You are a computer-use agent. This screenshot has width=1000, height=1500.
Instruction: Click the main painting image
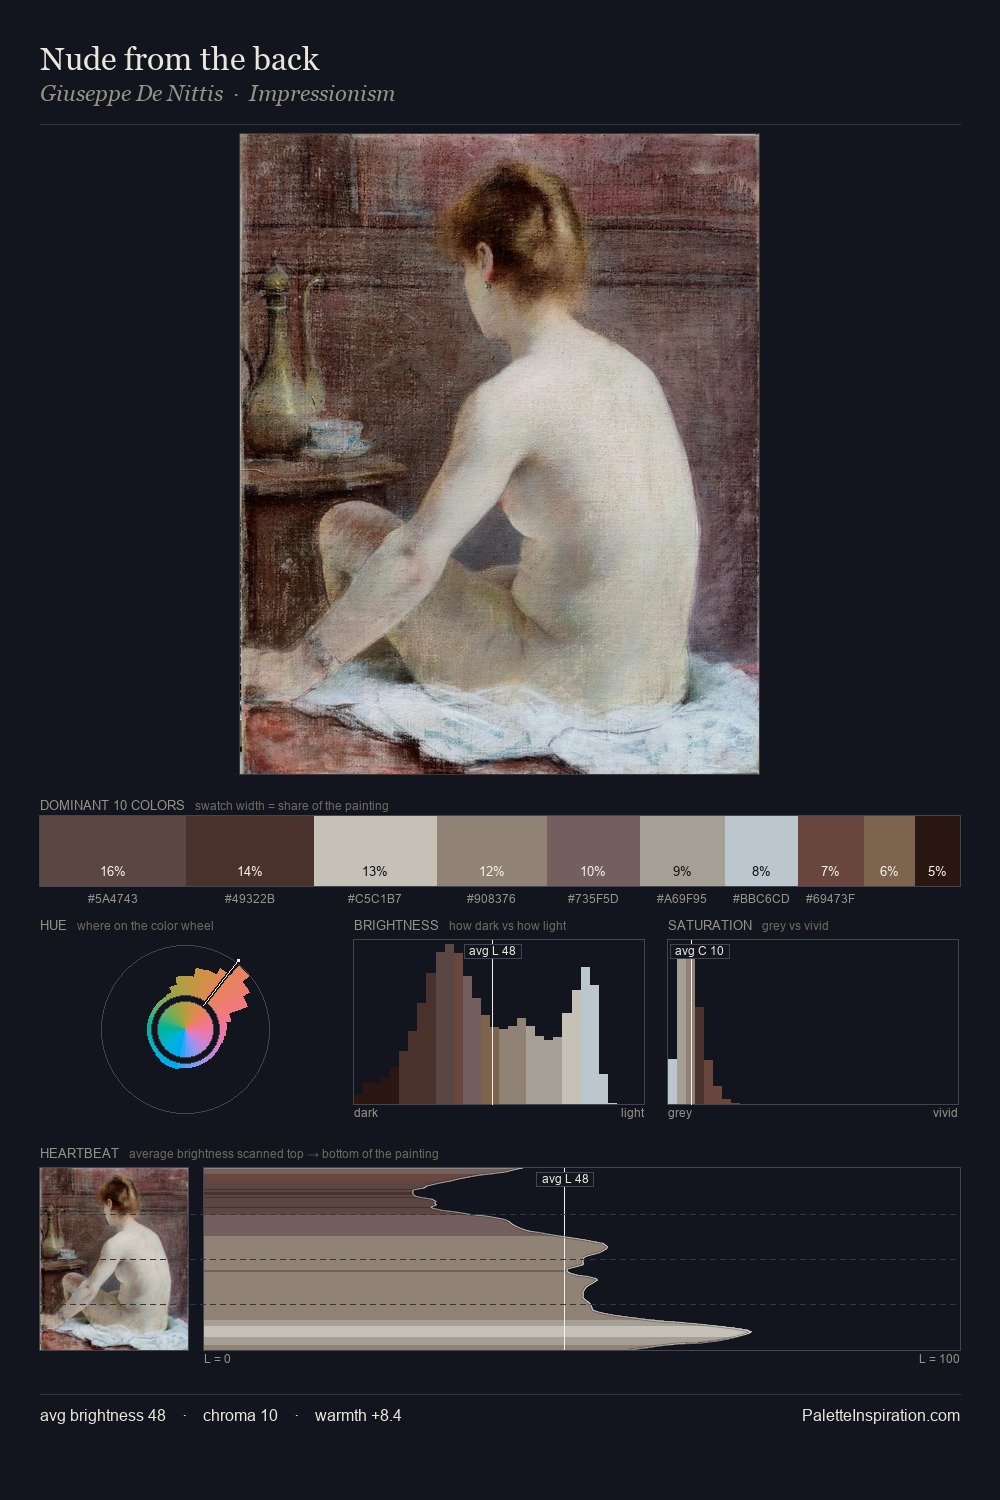pyautogui.click(x=499, y=454)
